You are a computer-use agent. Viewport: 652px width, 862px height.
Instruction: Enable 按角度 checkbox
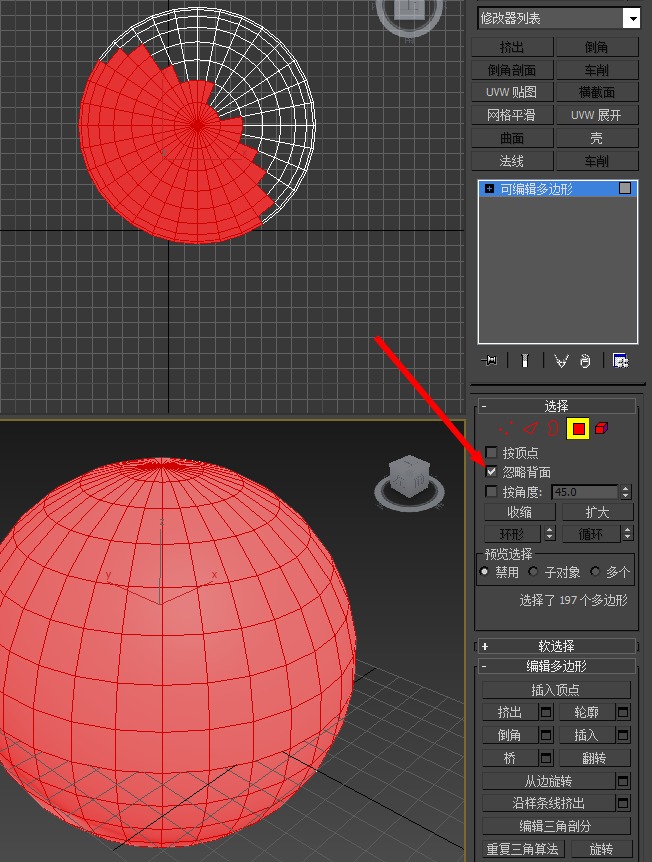point(491,491)
